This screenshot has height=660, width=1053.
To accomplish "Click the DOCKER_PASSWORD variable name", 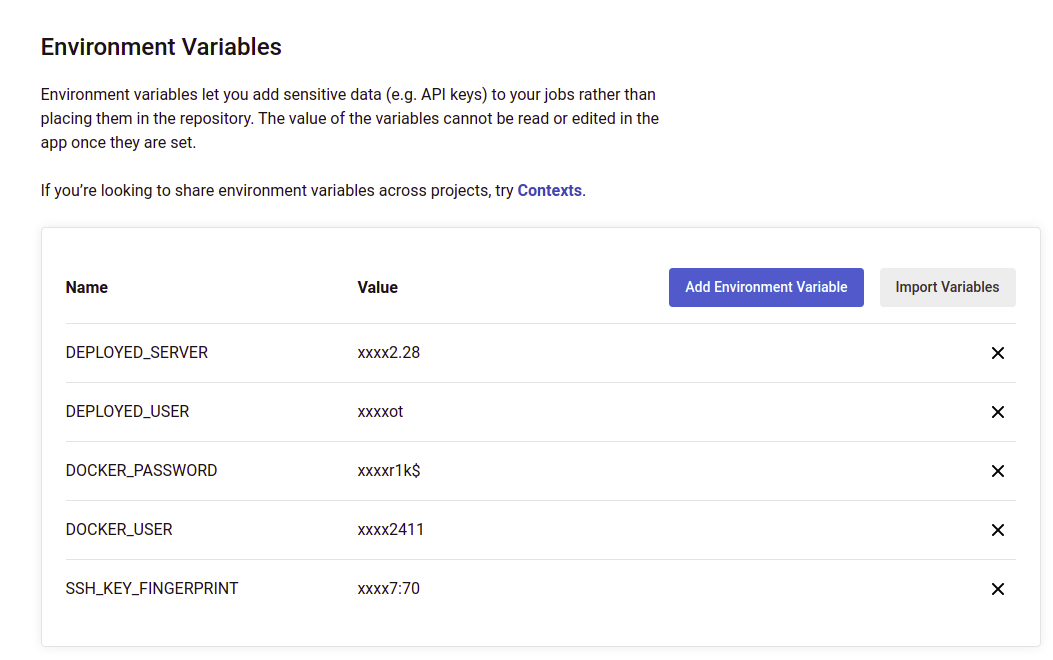I will [x=141, y=470].
